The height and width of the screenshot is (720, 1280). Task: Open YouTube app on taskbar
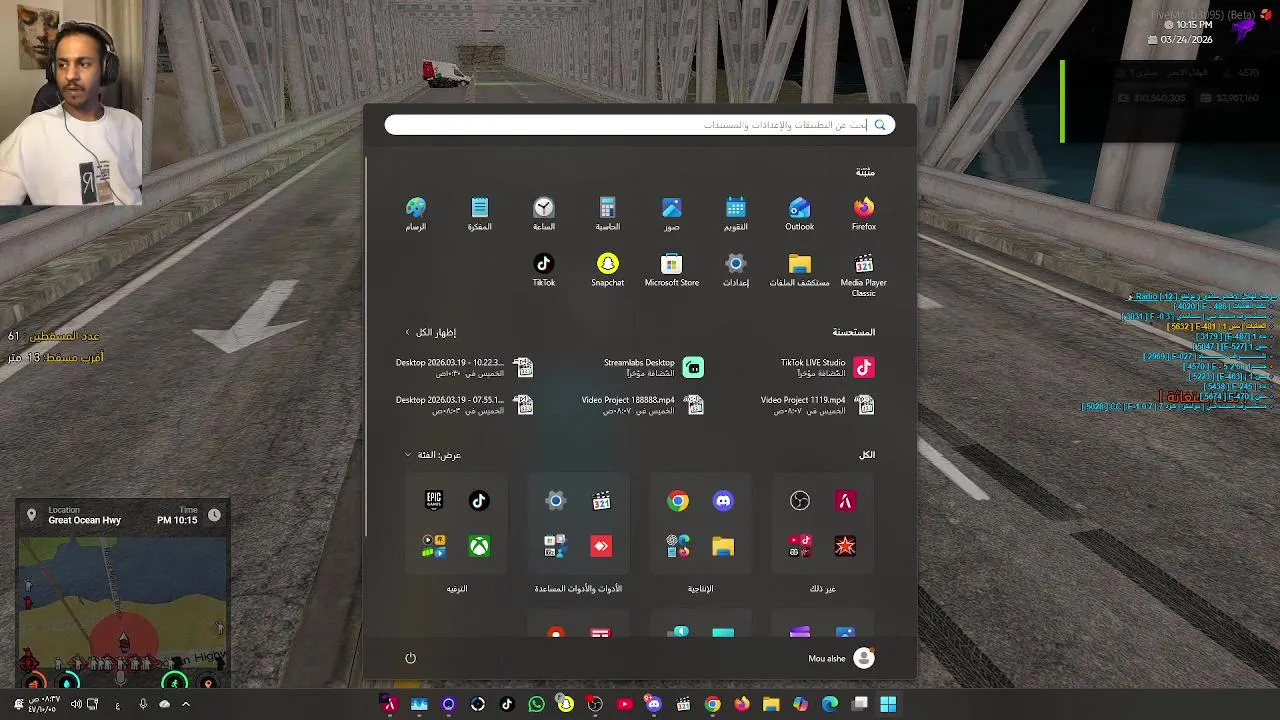625,704
